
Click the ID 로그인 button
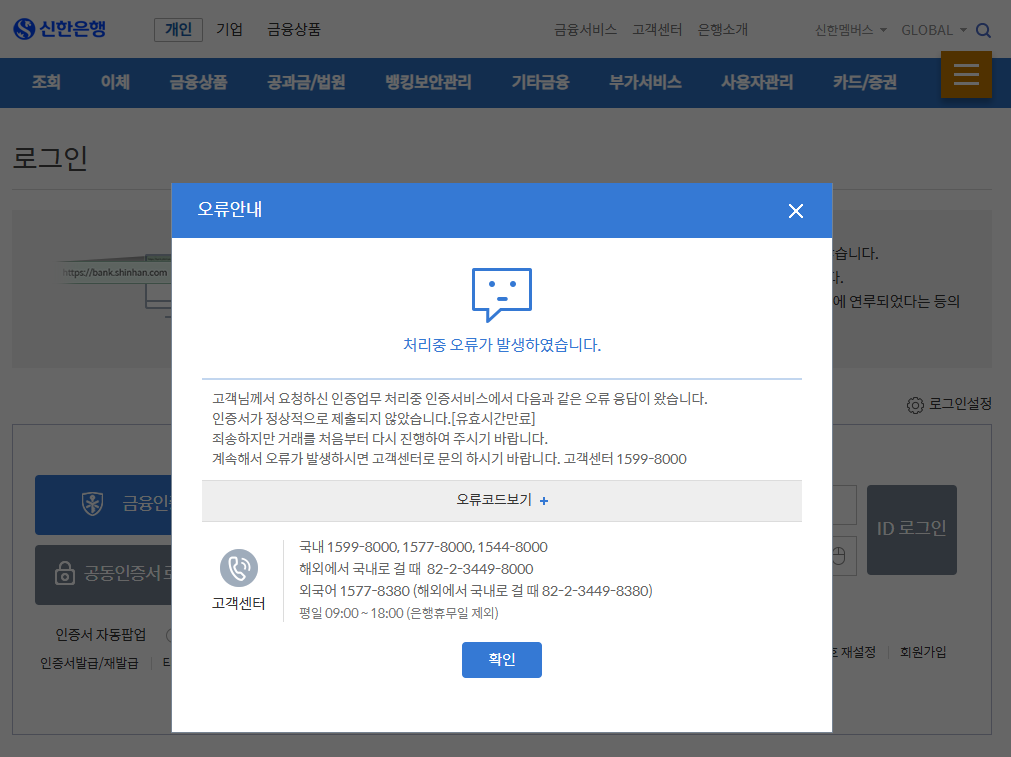[x=911, y=529]
